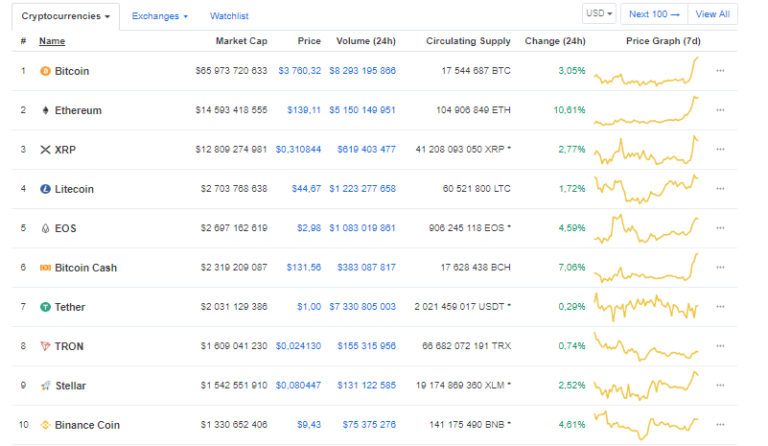
Task: Click the Bitcoin coin logo icon
Action: pyautogui.click(x=45, y=71)
